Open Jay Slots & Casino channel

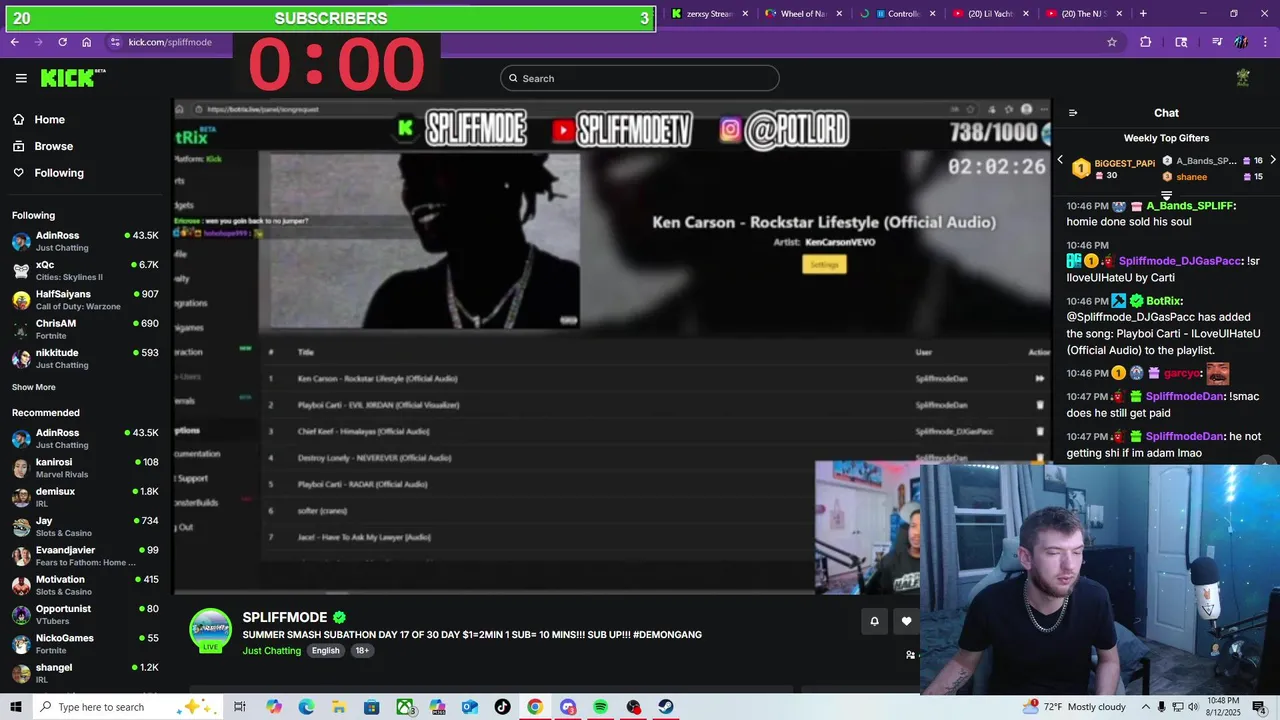tap(85, 526)
